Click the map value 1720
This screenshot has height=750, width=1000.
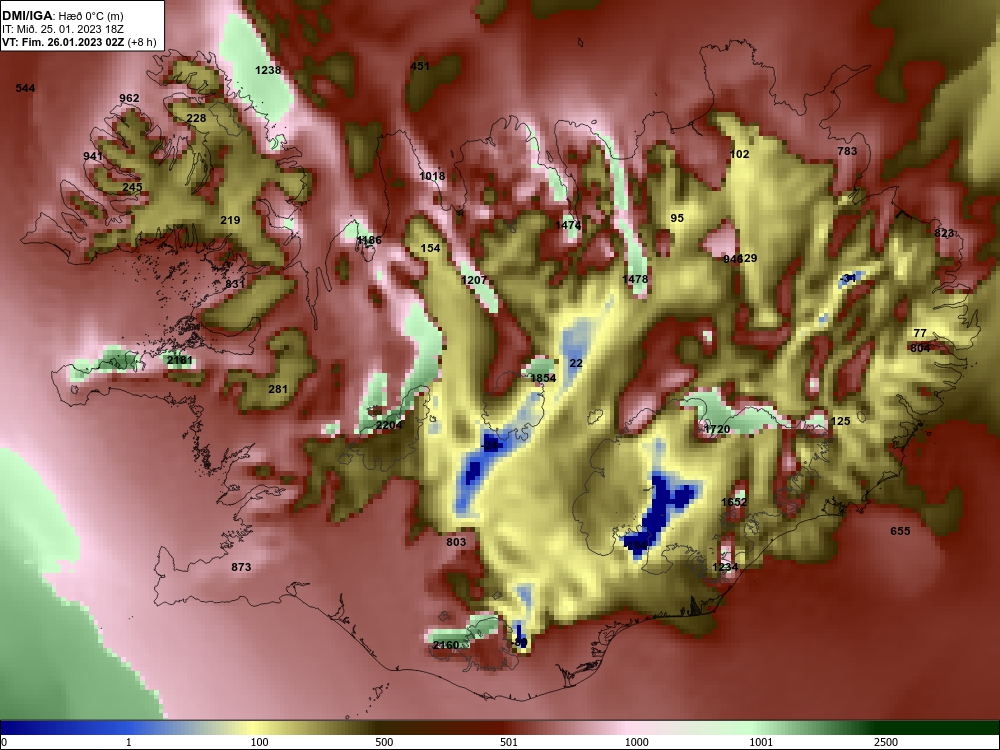717,429
